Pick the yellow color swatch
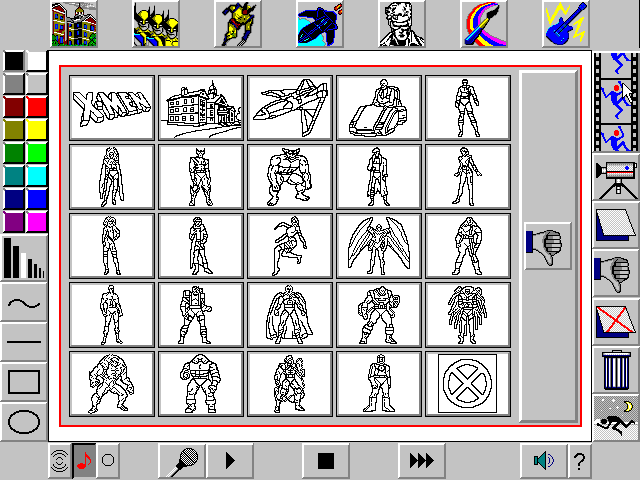This screenshot has height=480, width=640. coord(37,130)
